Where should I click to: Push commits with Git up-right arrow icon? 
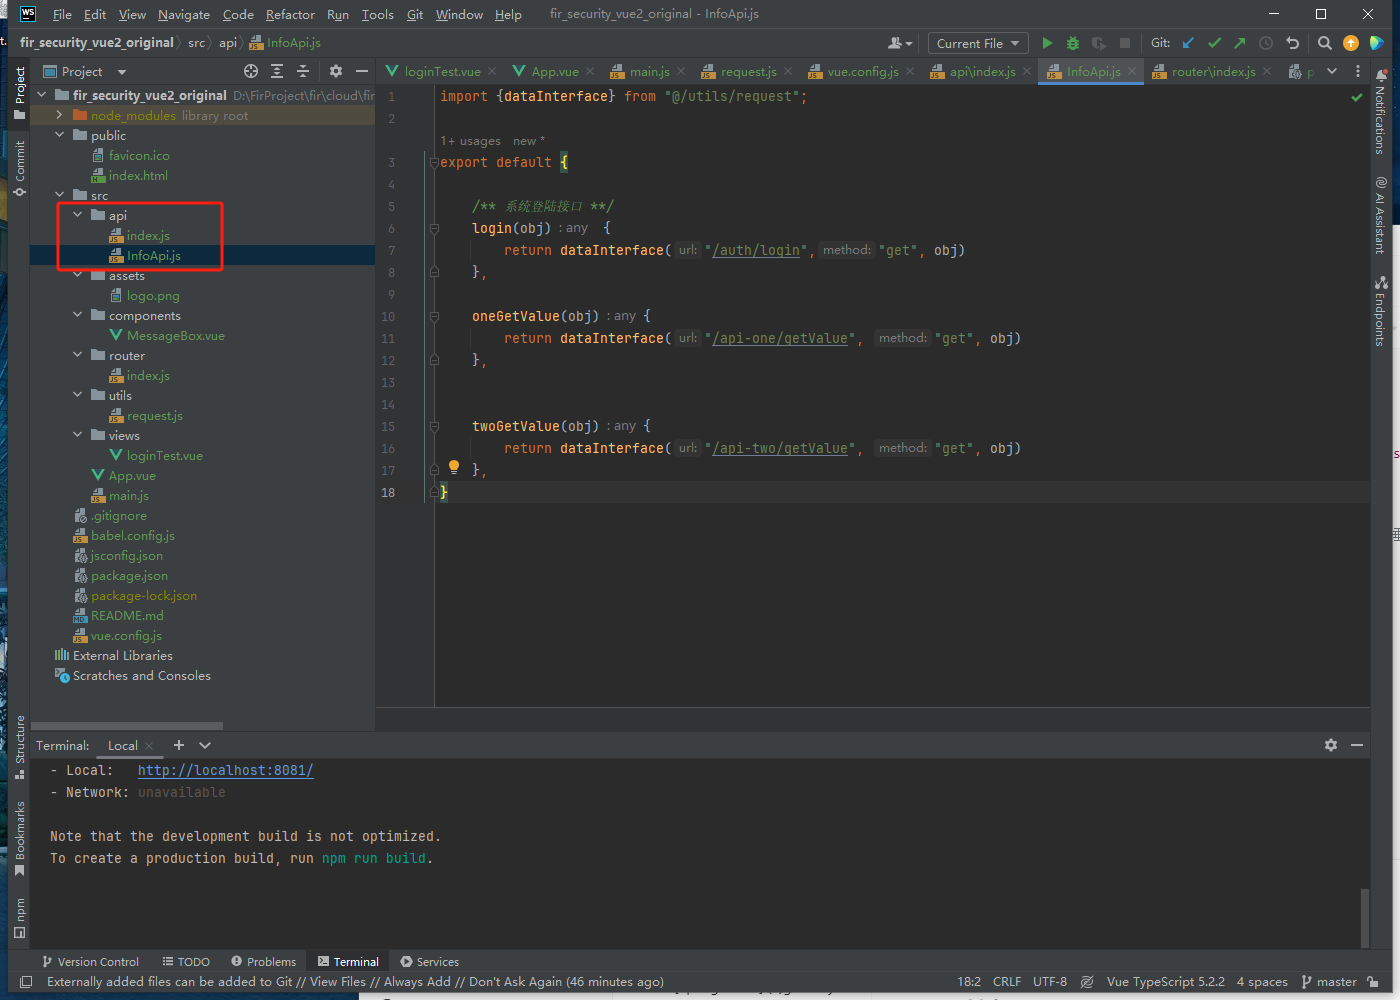1240,43
